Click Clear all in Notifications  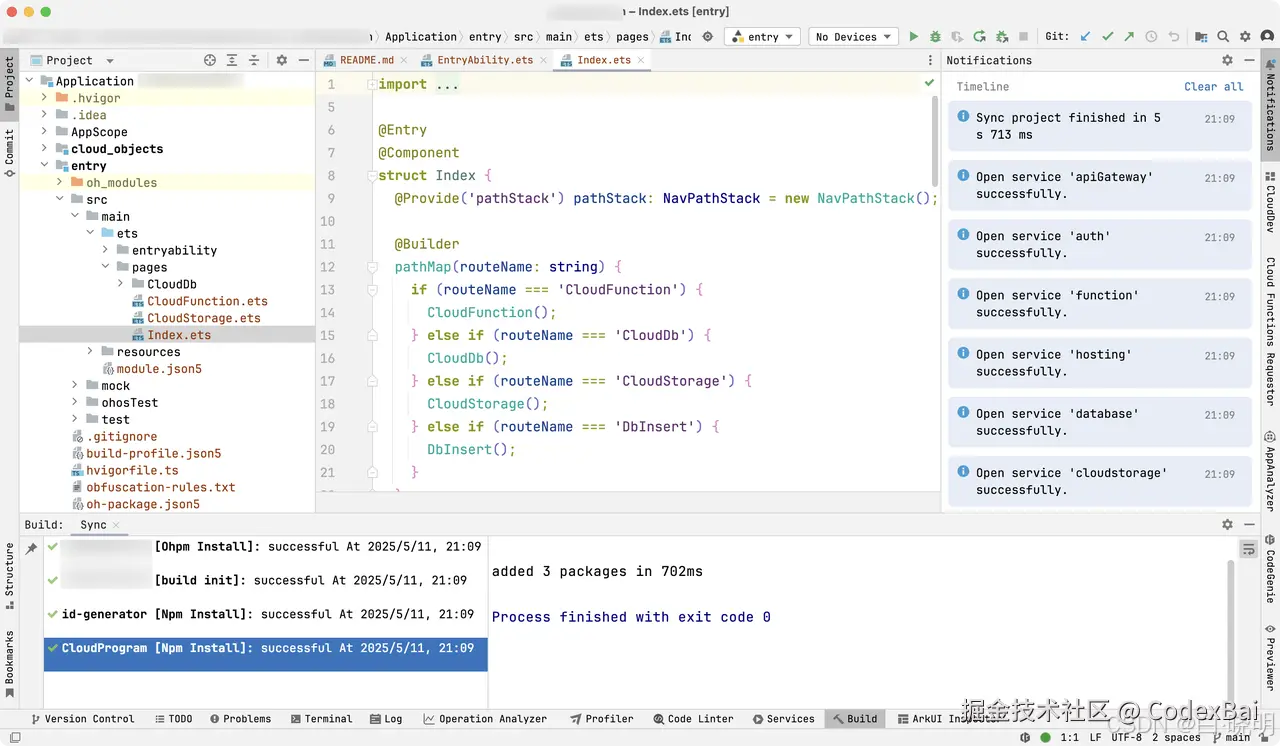tap(1213, 87)
